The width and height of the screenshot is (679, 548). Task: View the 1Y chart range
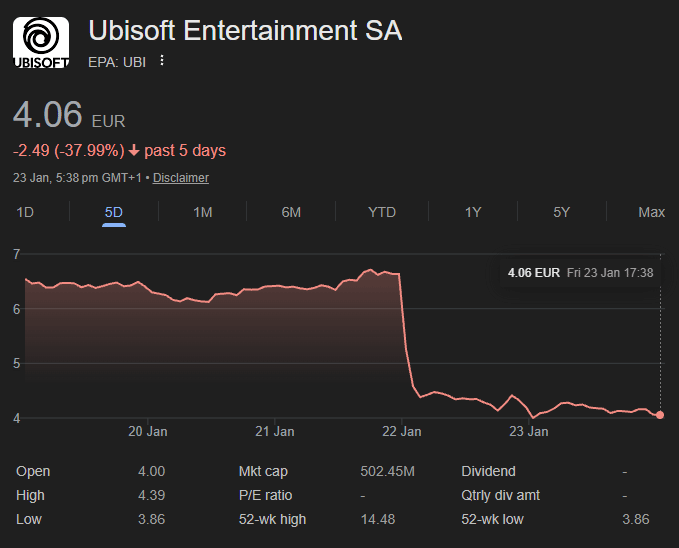[x=473, y=212]
